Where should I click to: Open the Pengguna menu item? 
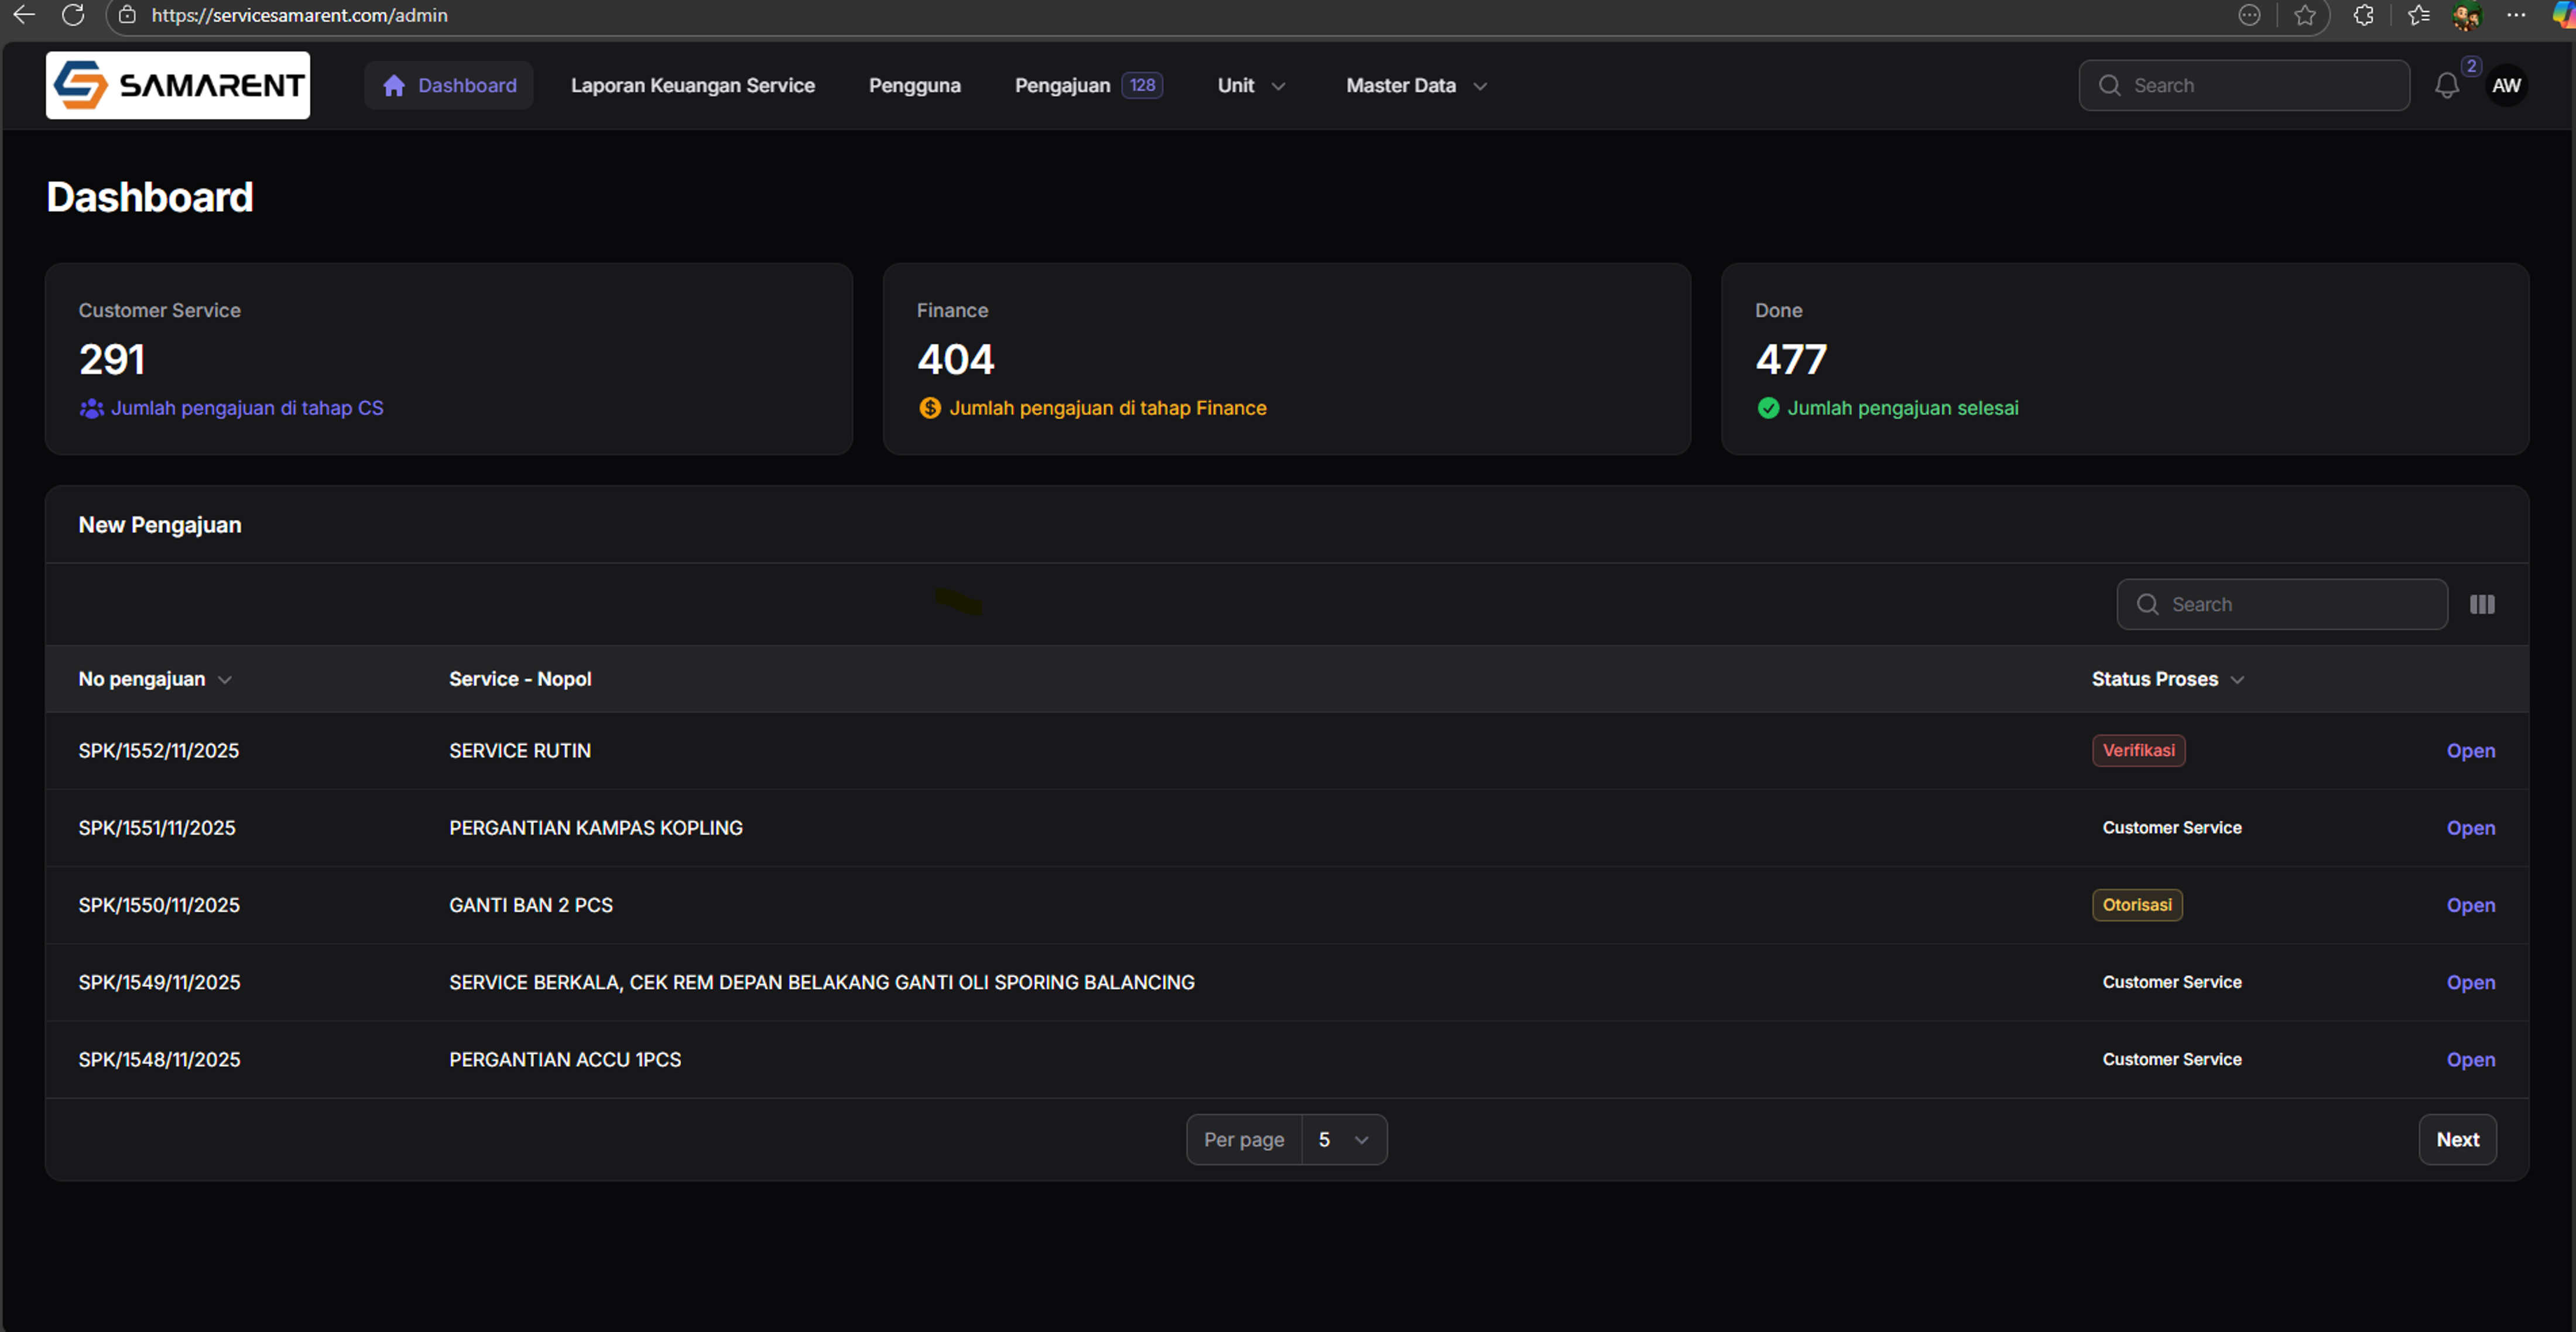coord(914,86)
